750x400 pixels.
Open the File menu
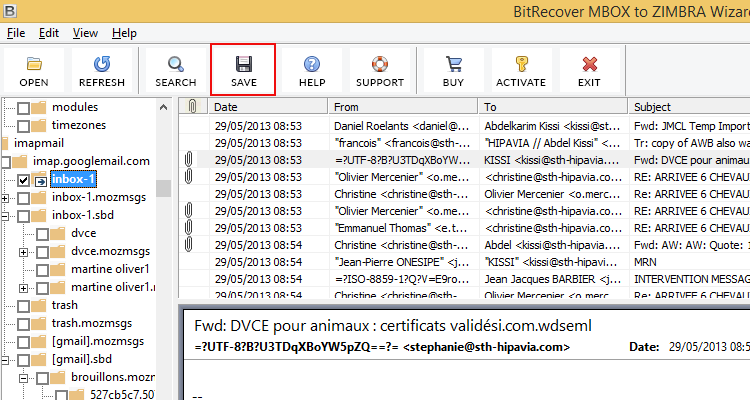16,33
